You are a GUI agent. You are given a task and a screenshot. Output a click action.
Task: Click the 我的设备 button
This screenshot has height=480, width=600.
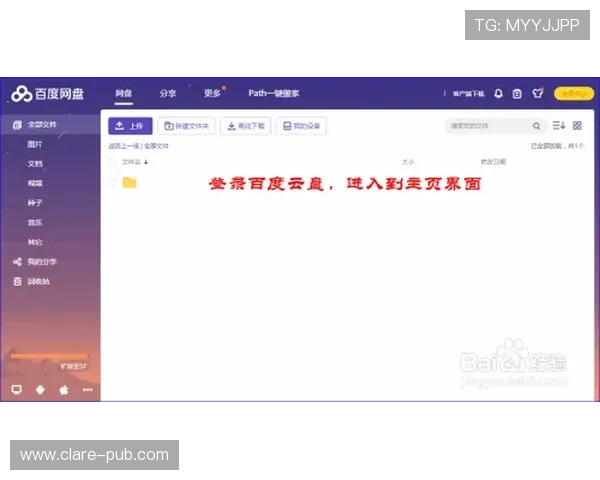(302, 126)
